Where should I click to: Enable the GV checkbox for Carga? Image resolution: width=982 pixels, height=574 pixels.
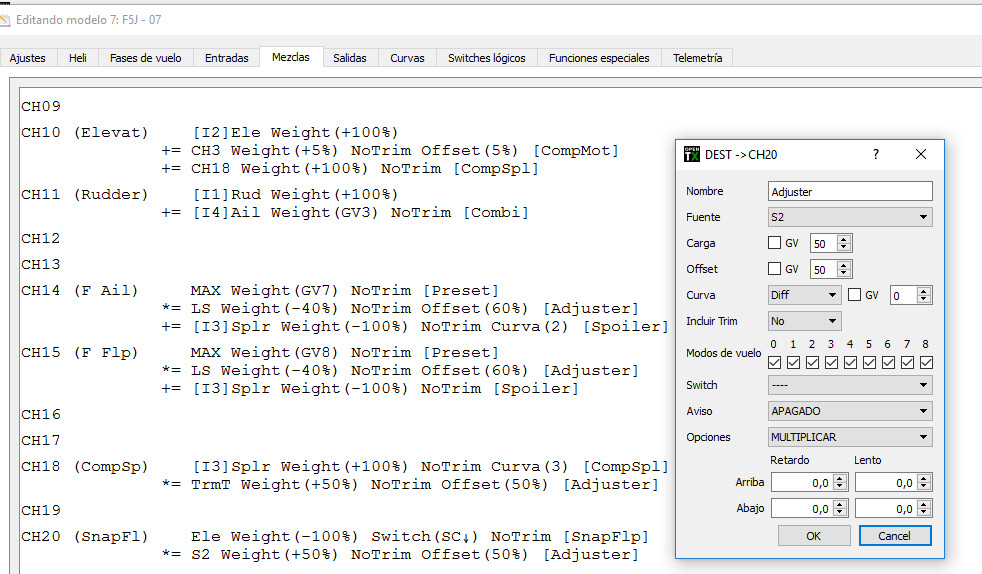pos(775,243)
